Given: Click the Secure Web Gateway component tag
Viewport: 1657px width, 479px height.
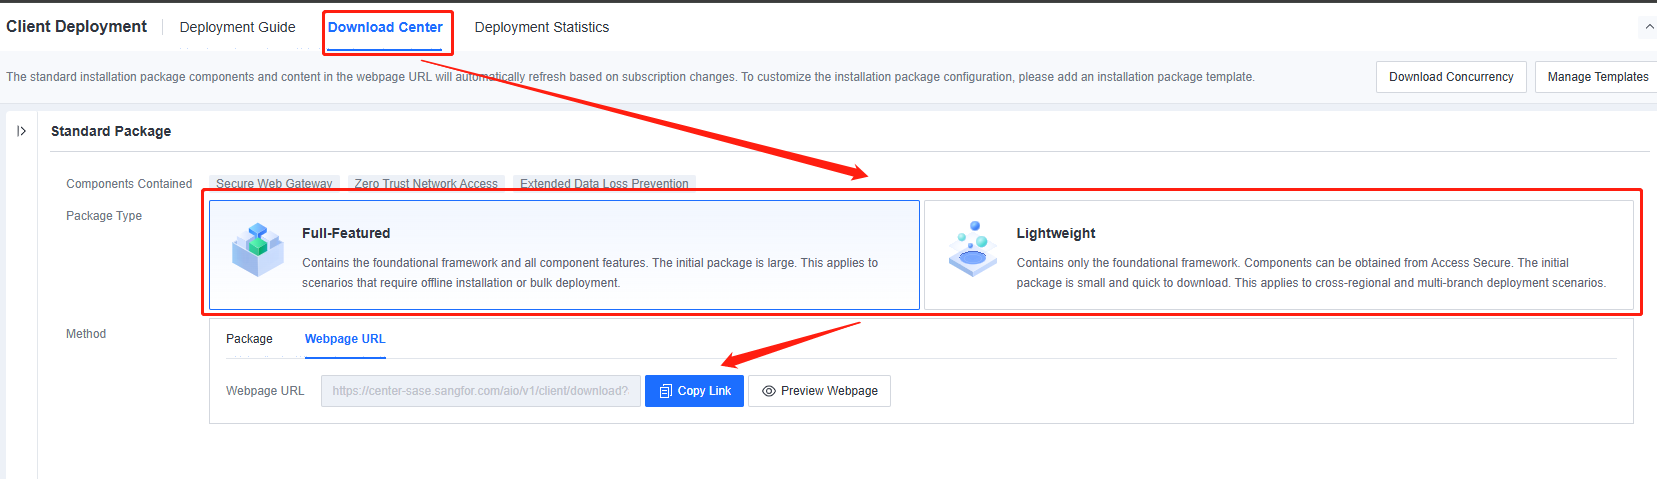Looking at the screenshot, I should coord(274,183).
